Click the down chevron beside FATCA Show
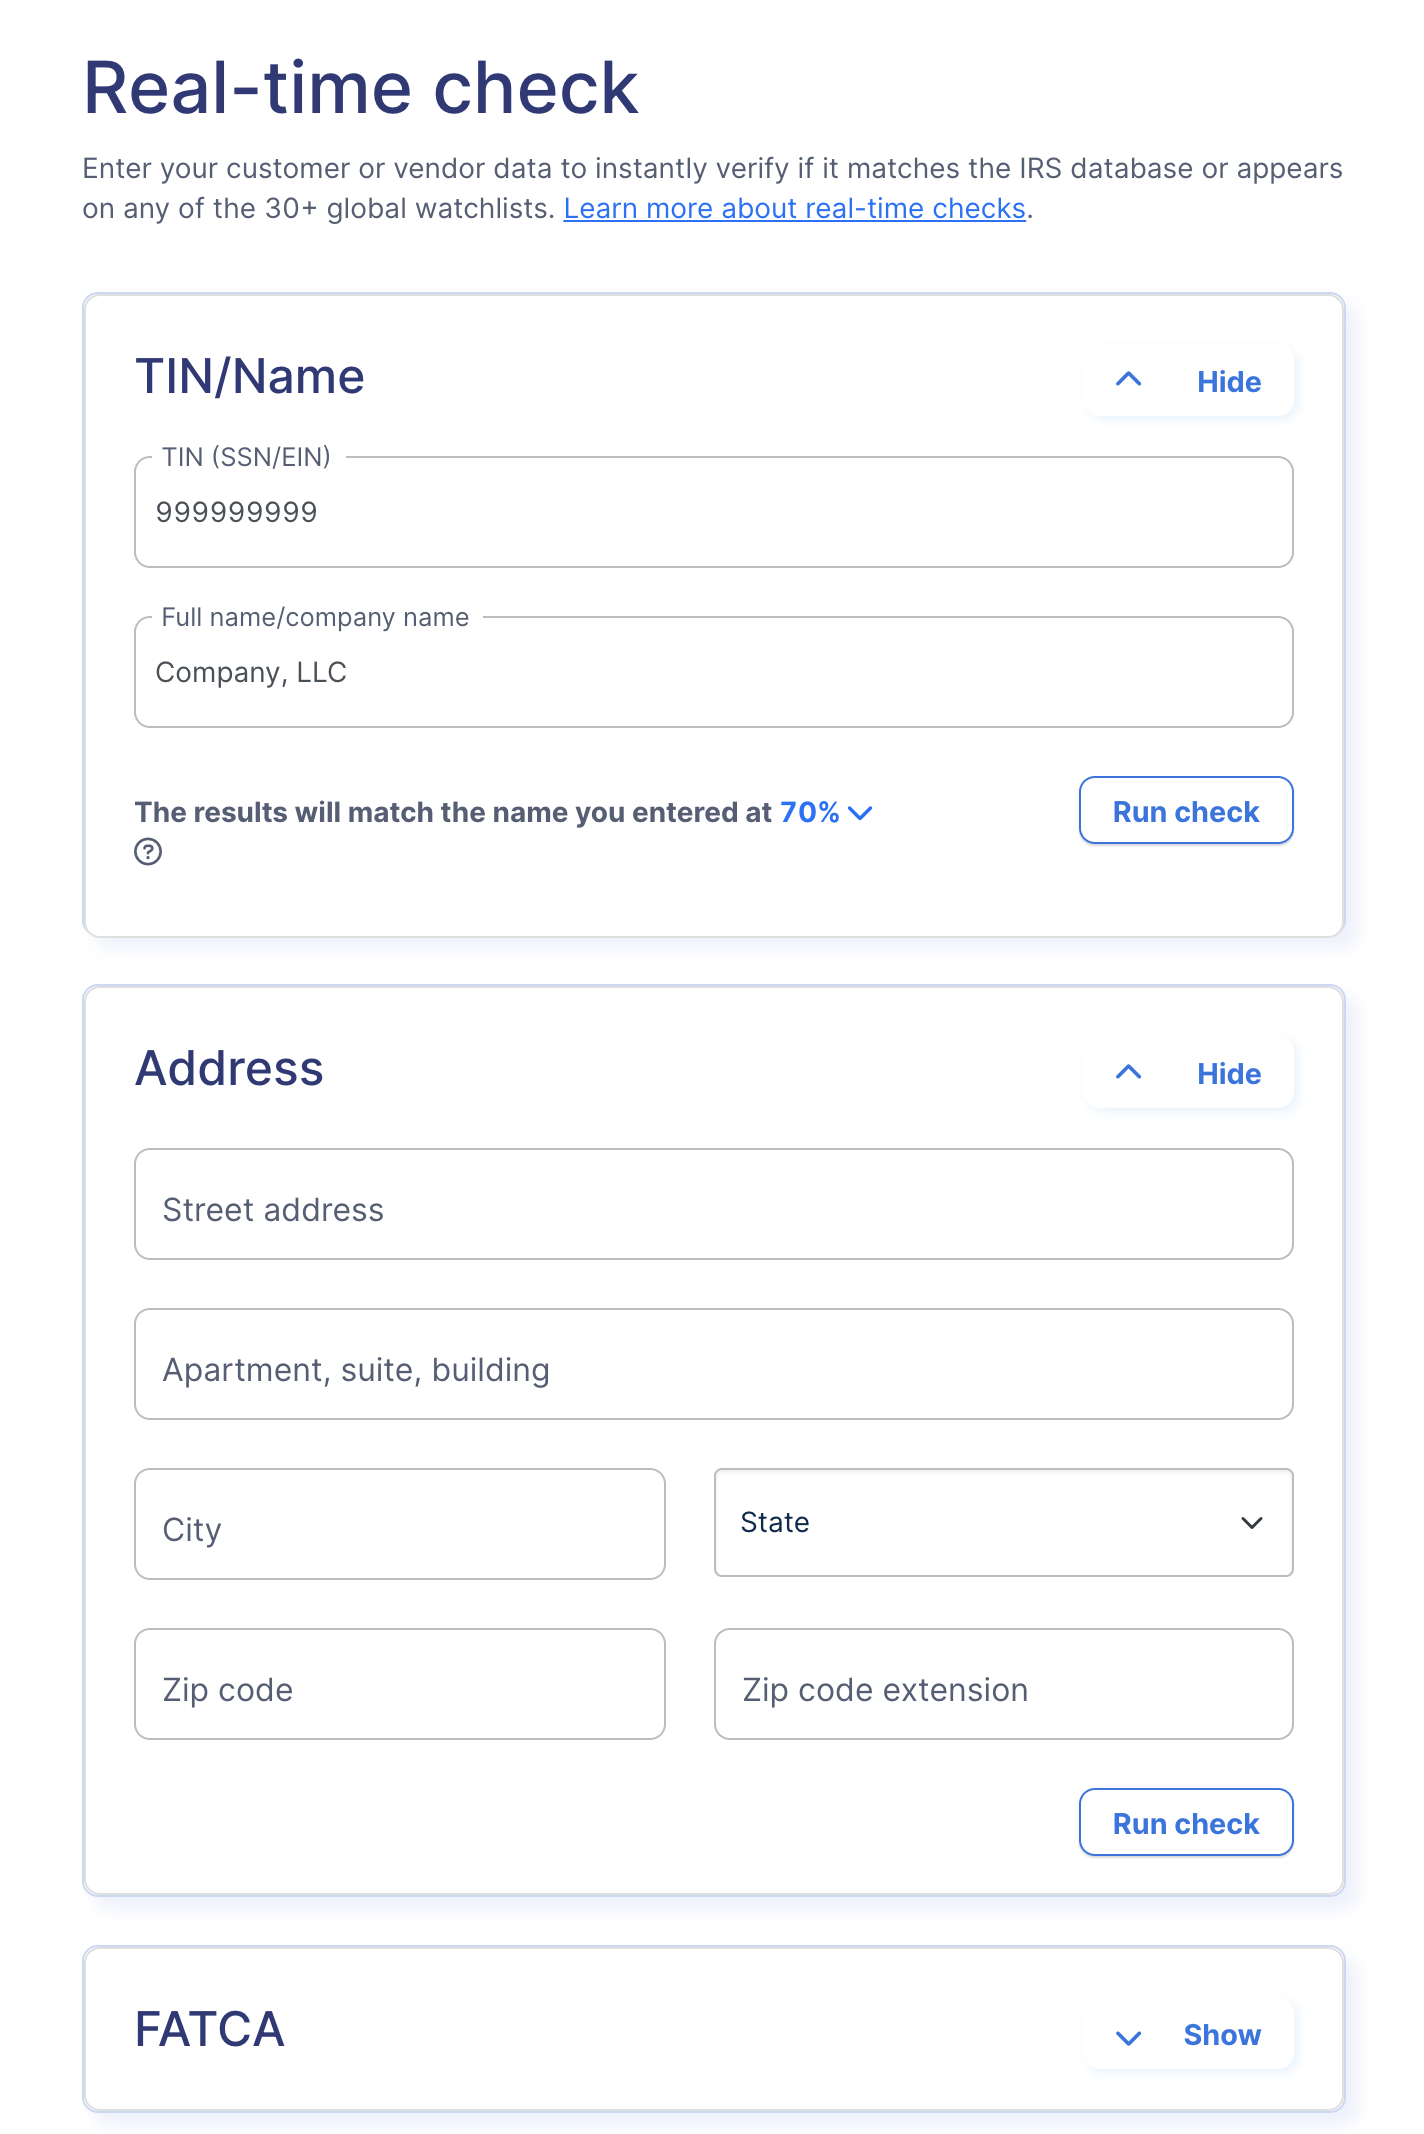This screenshot has height=2134, width=1424. point(1128,2037)
